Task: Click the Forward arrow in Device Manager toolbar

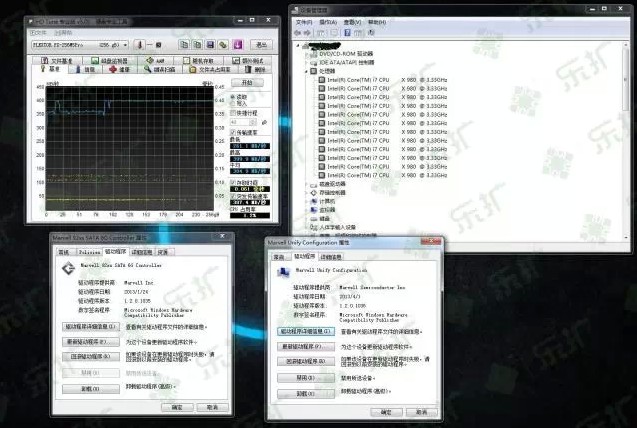Action: [307, 32]
